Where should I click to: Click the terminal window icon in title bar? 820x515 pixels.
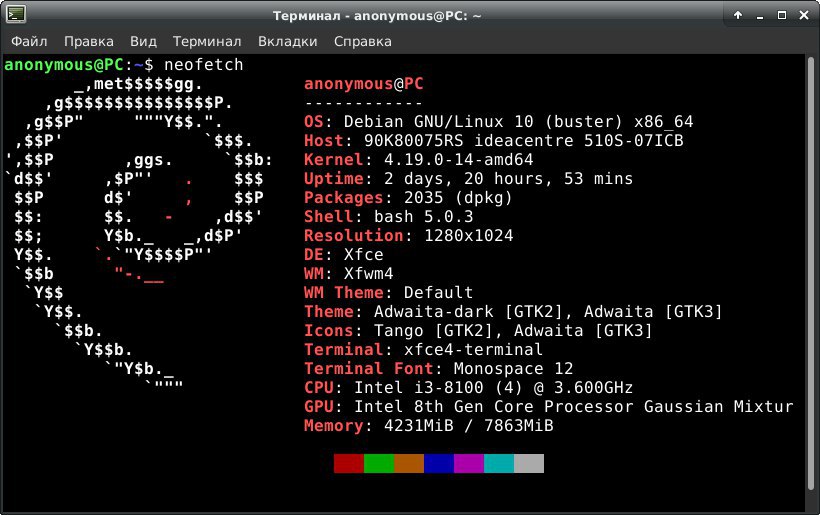point(16,14)
